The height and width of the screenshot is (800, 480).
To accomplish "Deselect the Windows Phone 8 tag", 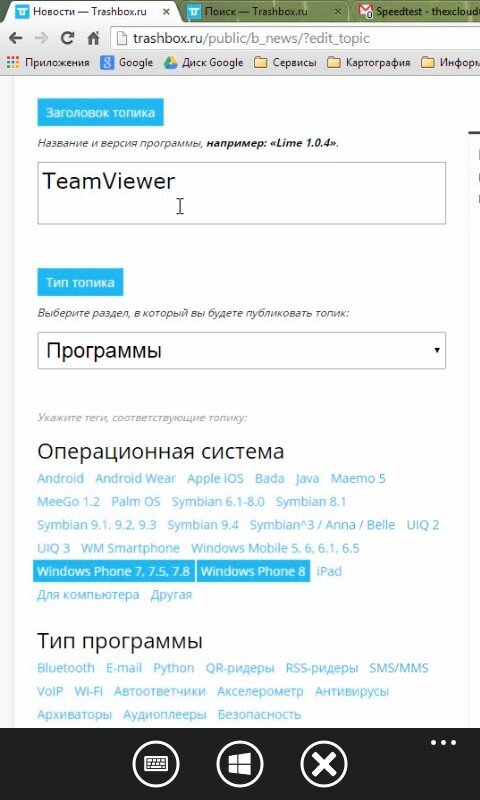I will click(253, 571).
